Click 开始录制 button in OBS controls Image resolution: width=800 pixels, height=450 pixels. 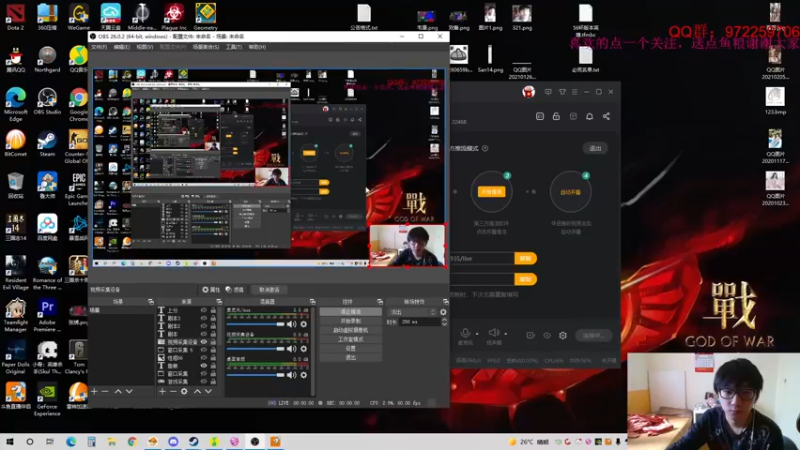351,321
